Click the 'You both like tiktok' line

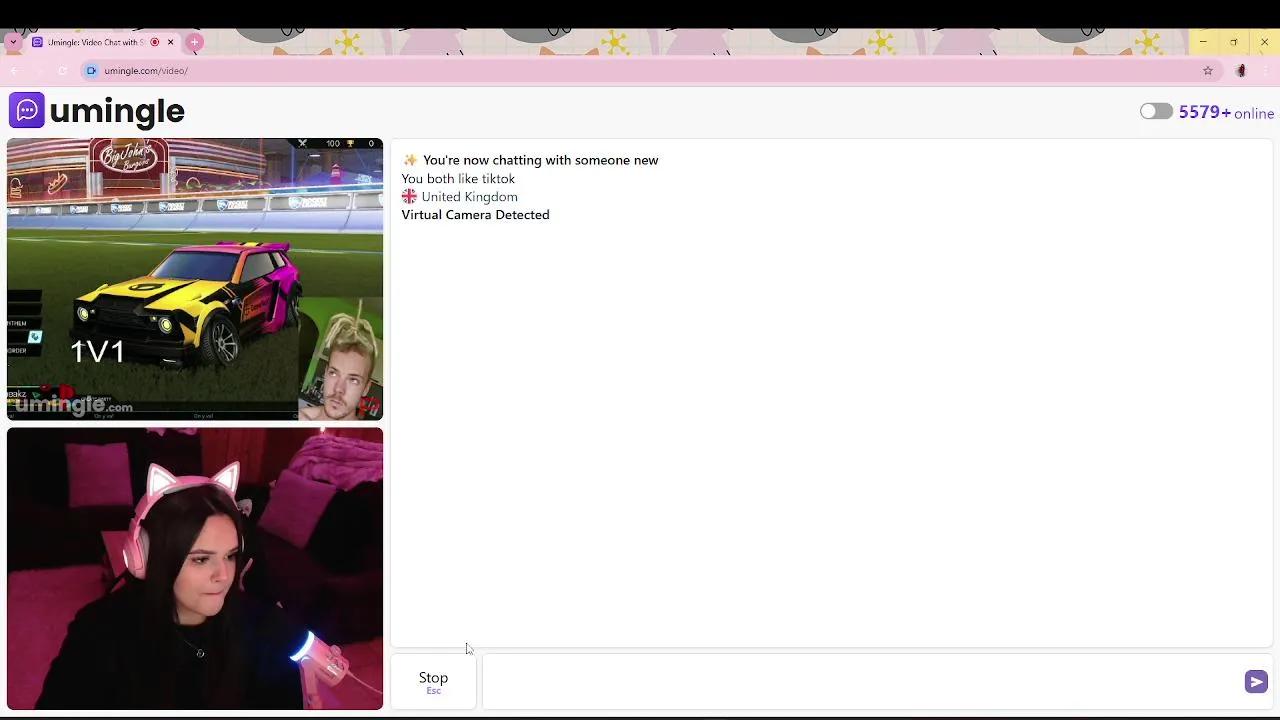point(458,179)
